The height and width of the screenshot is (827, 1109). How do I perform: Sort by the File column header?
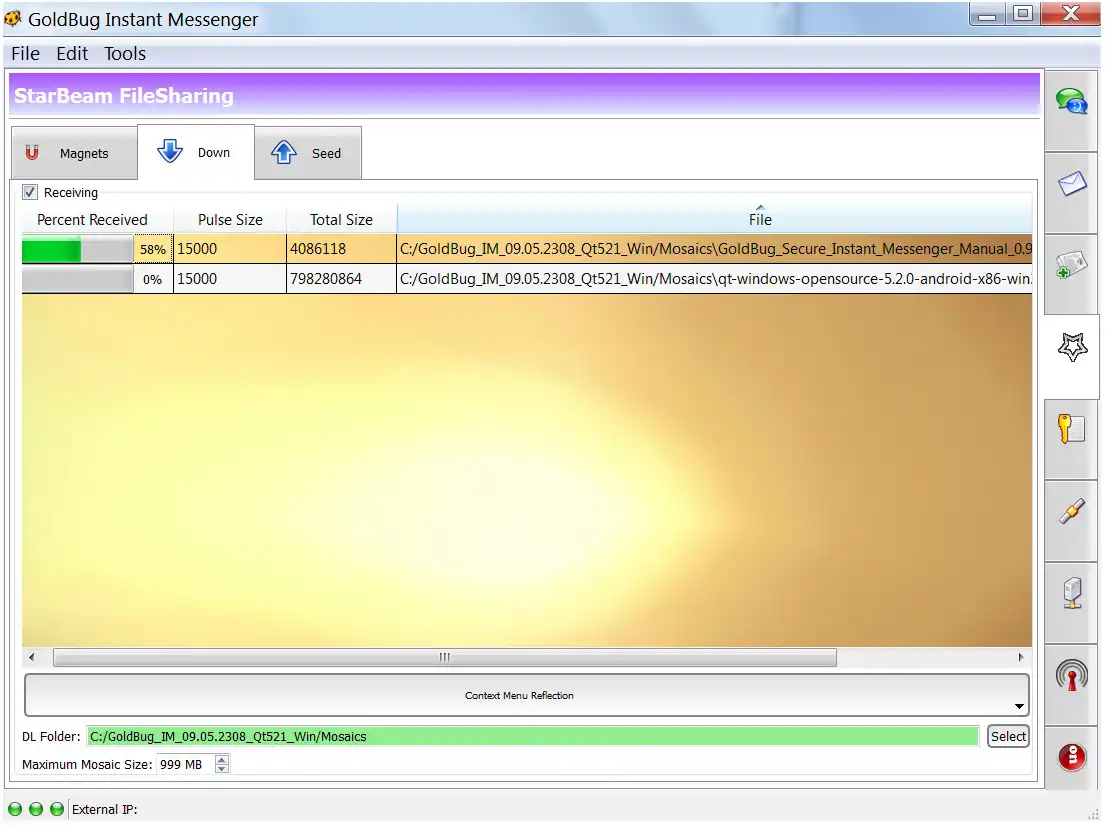(x=714, y=219)
